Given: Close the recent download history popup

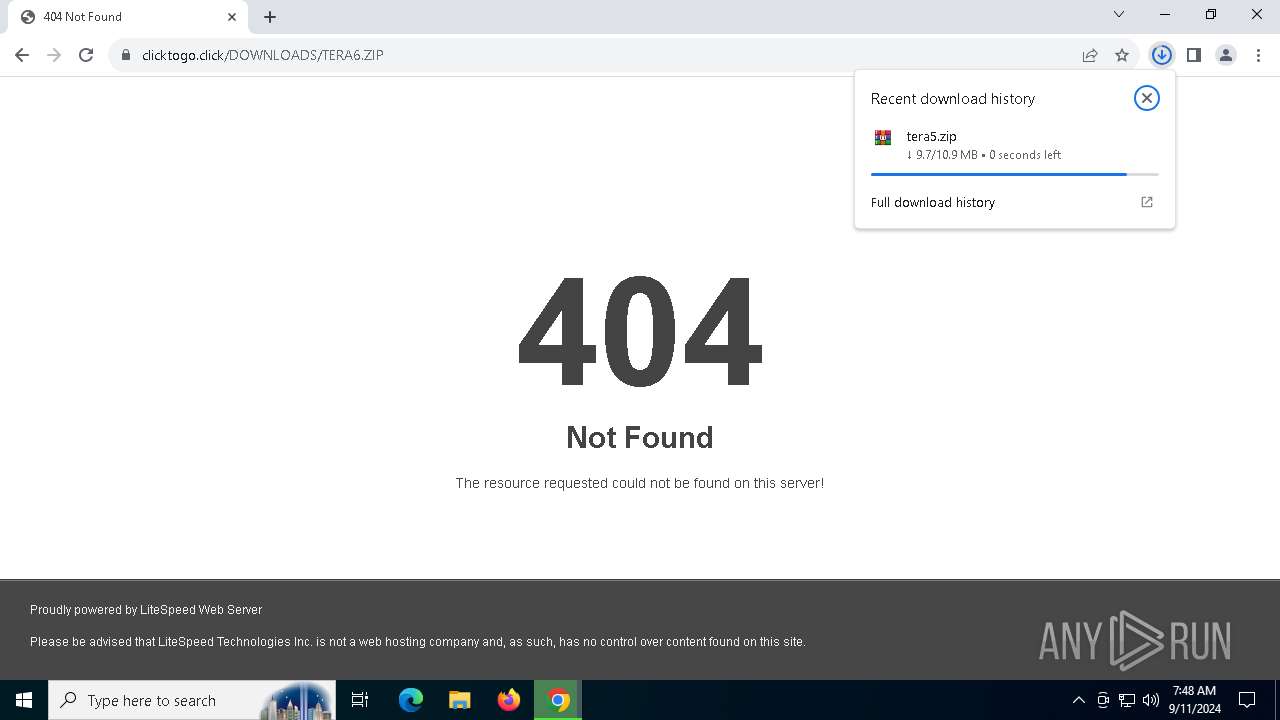Looking at the screenshot, I should pos(1147,98).
